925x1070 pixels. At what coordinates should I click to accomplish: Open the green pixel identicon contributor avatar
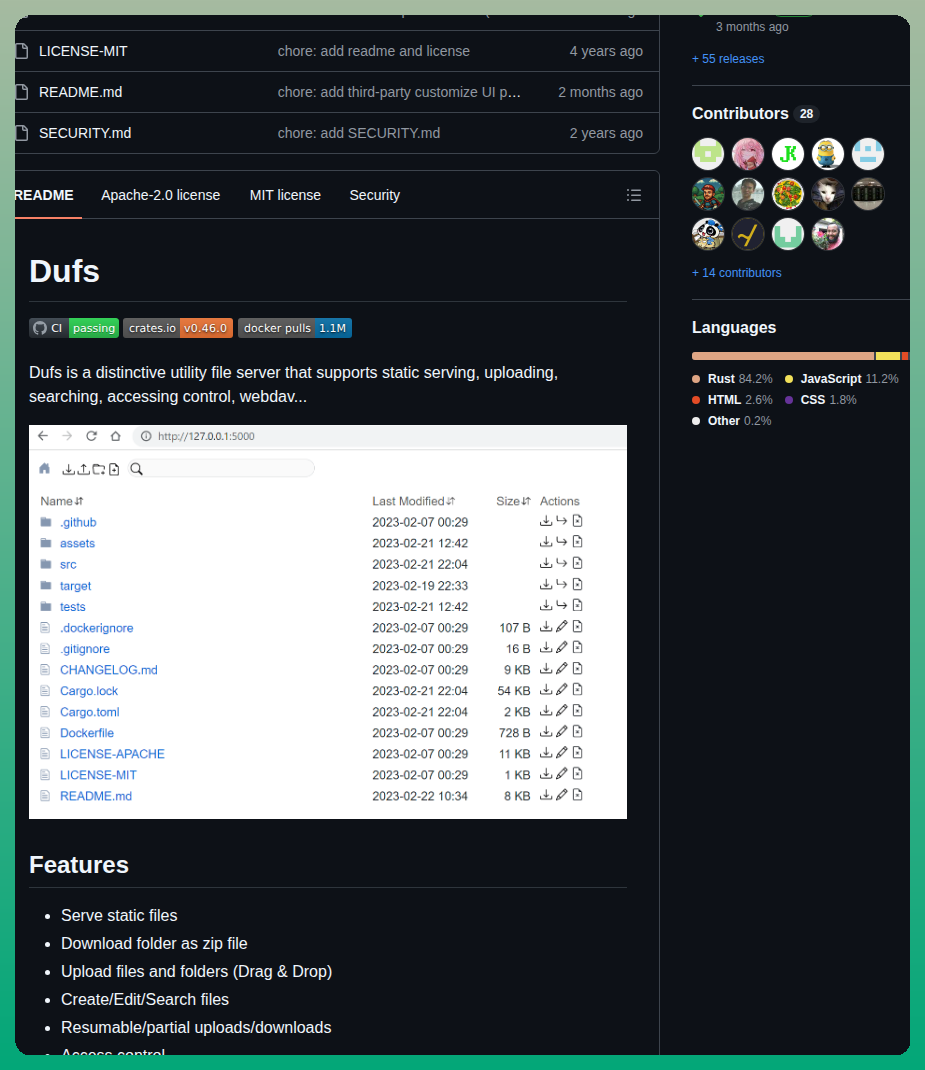[x=708, y=154]
